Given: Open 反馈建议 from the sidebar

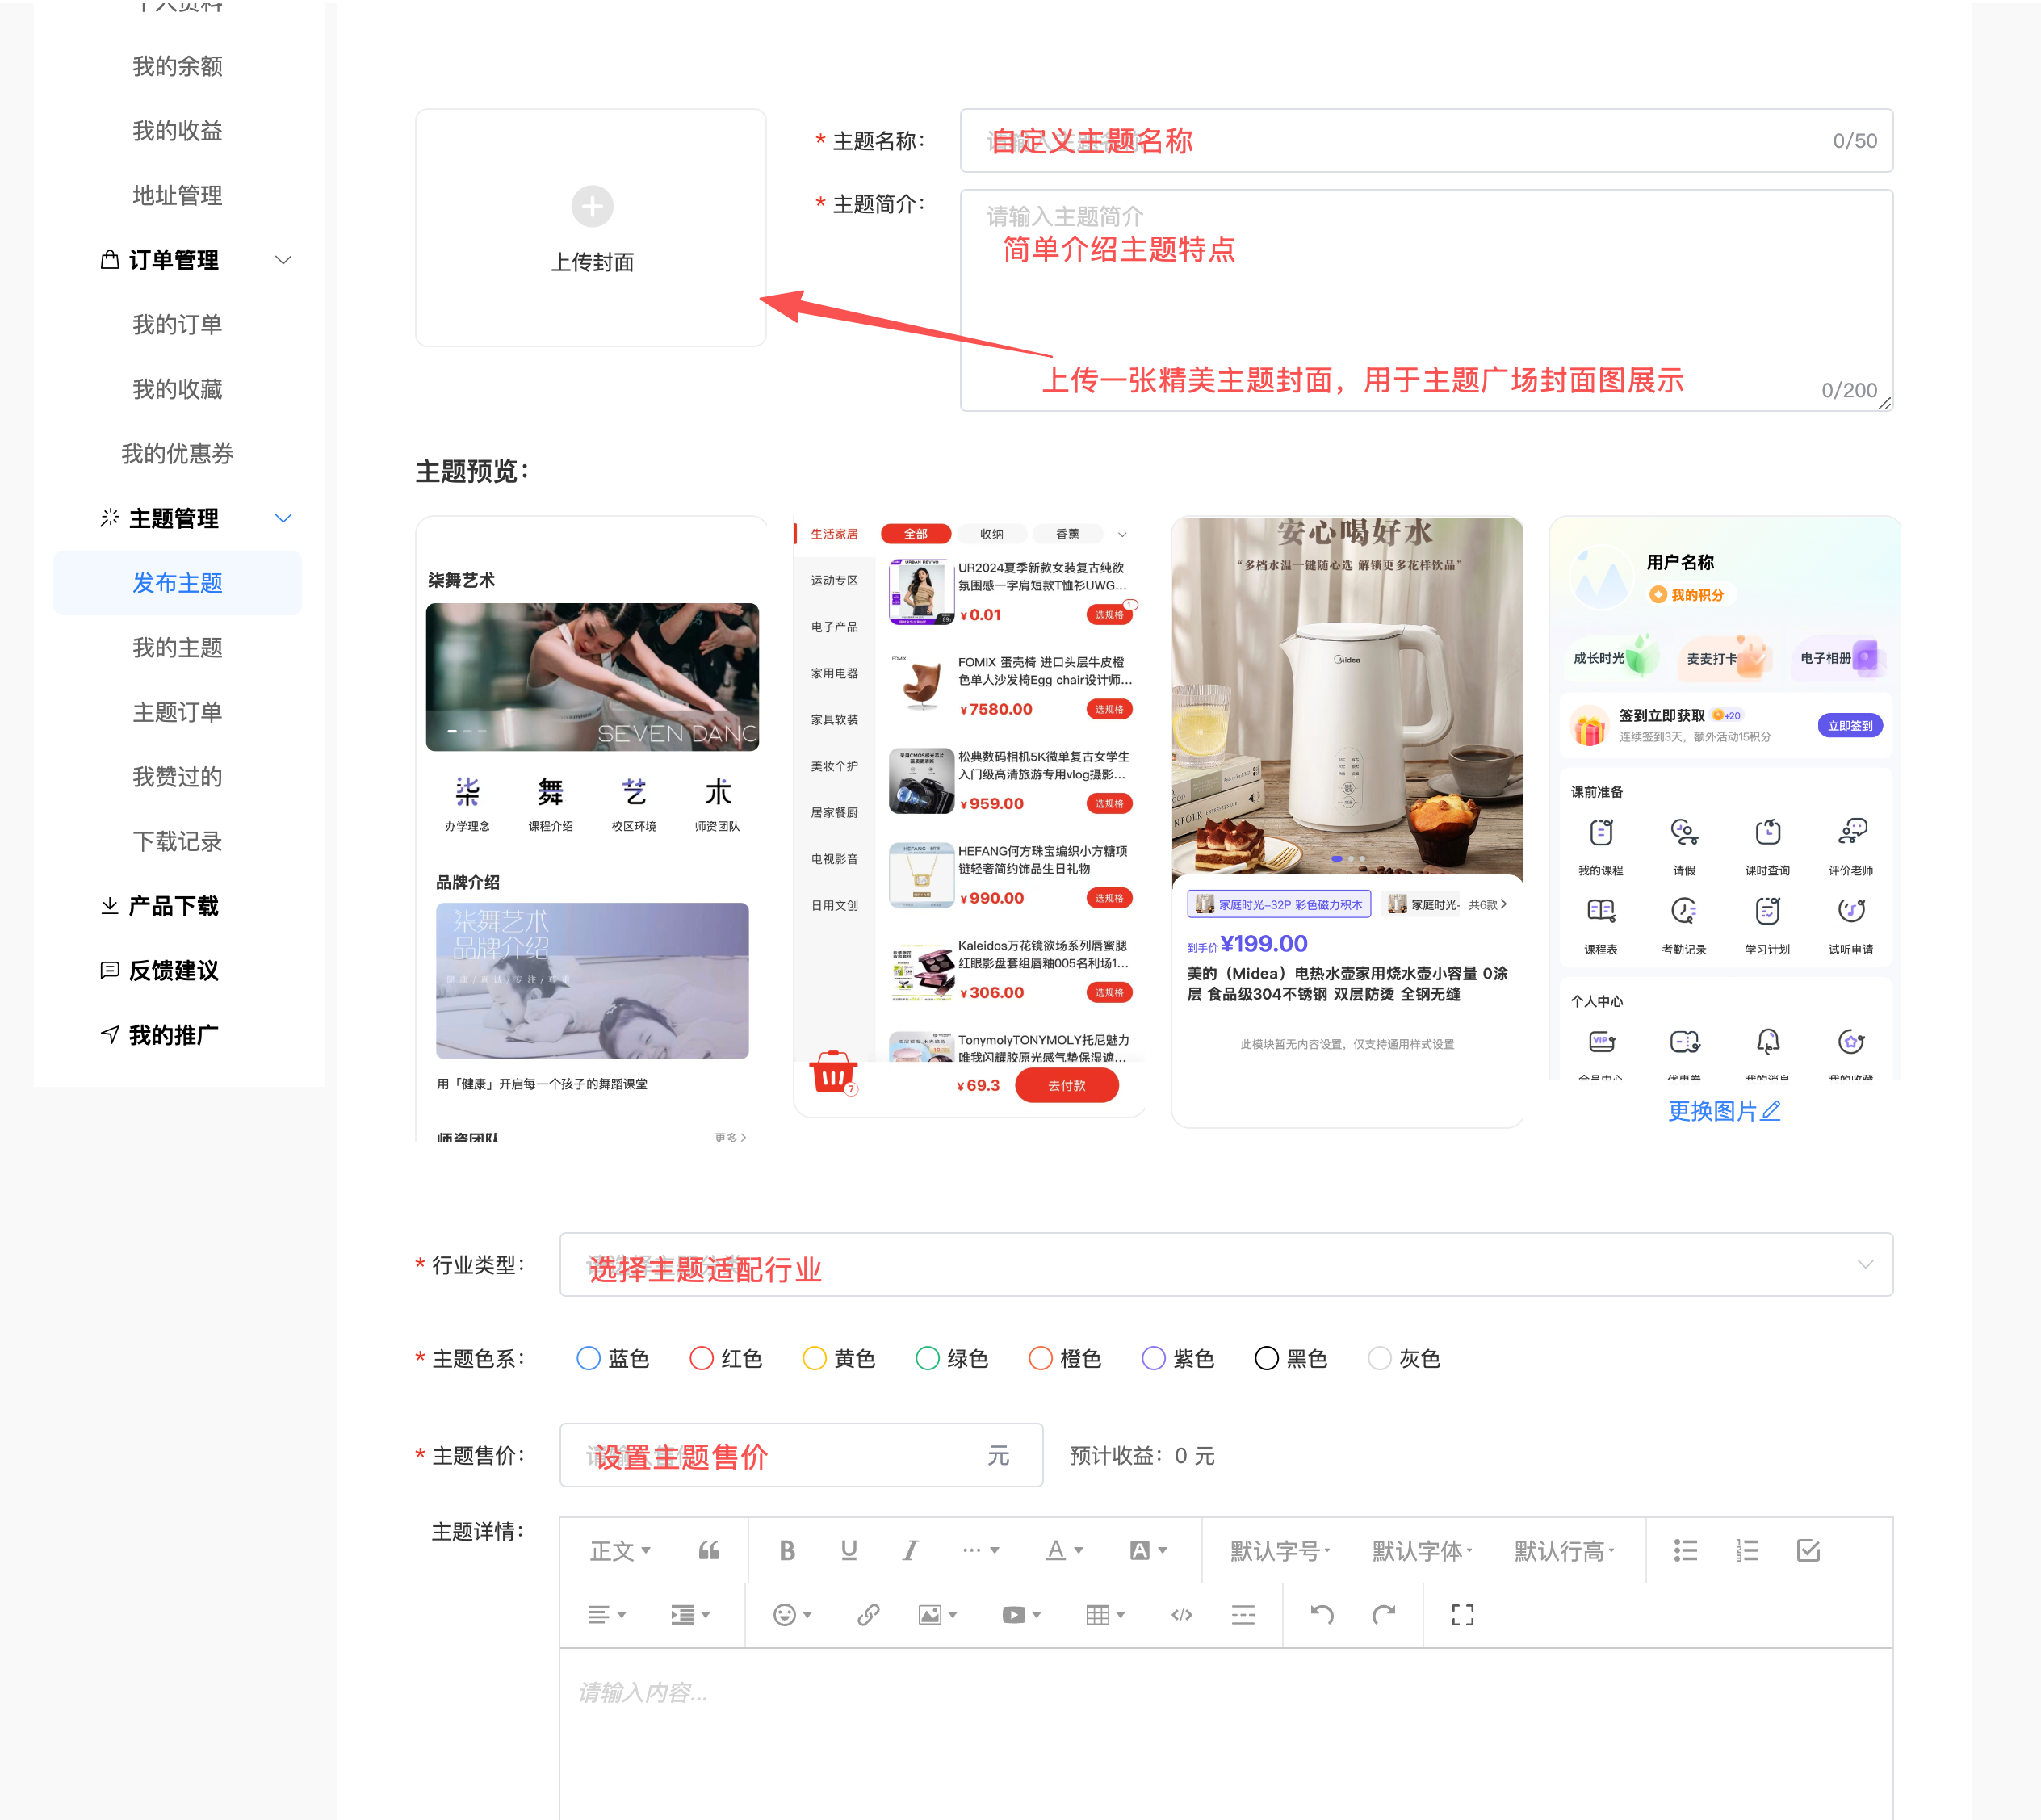Looking at the screenshot, I should coord(173,970).
